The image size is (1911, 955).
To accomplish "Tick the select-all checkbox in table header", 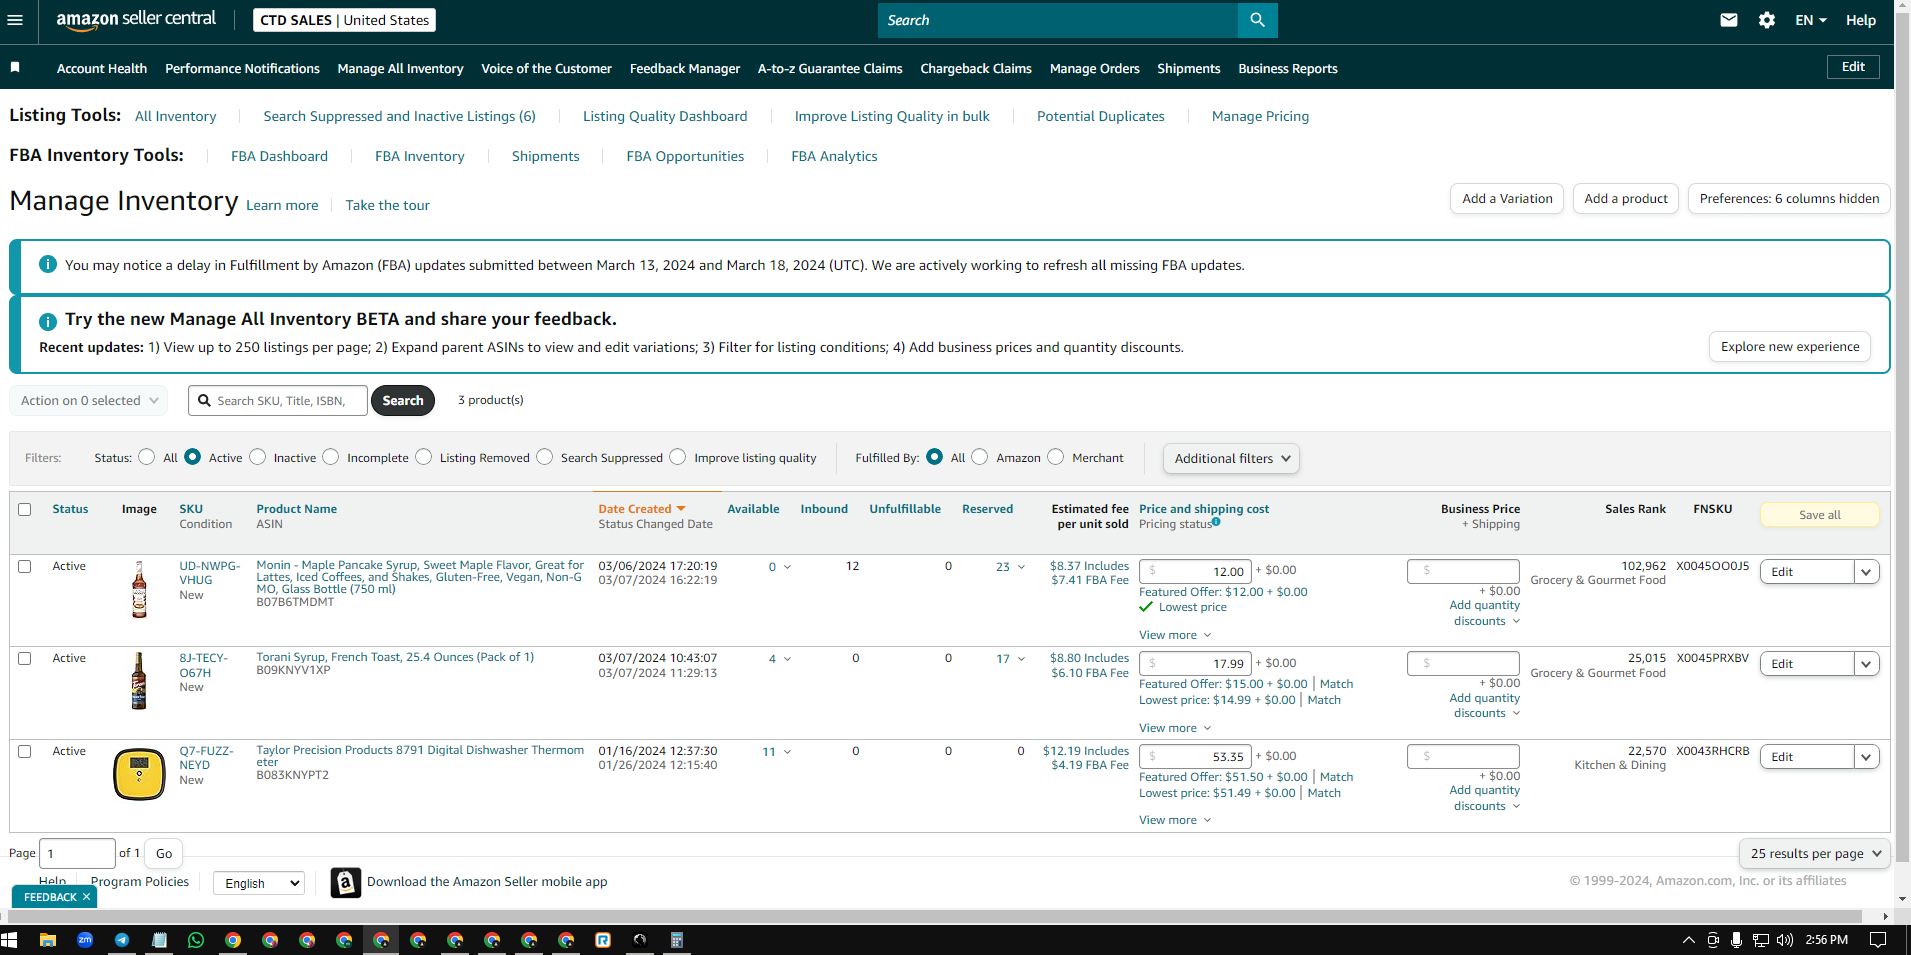I will coord(25,509).
